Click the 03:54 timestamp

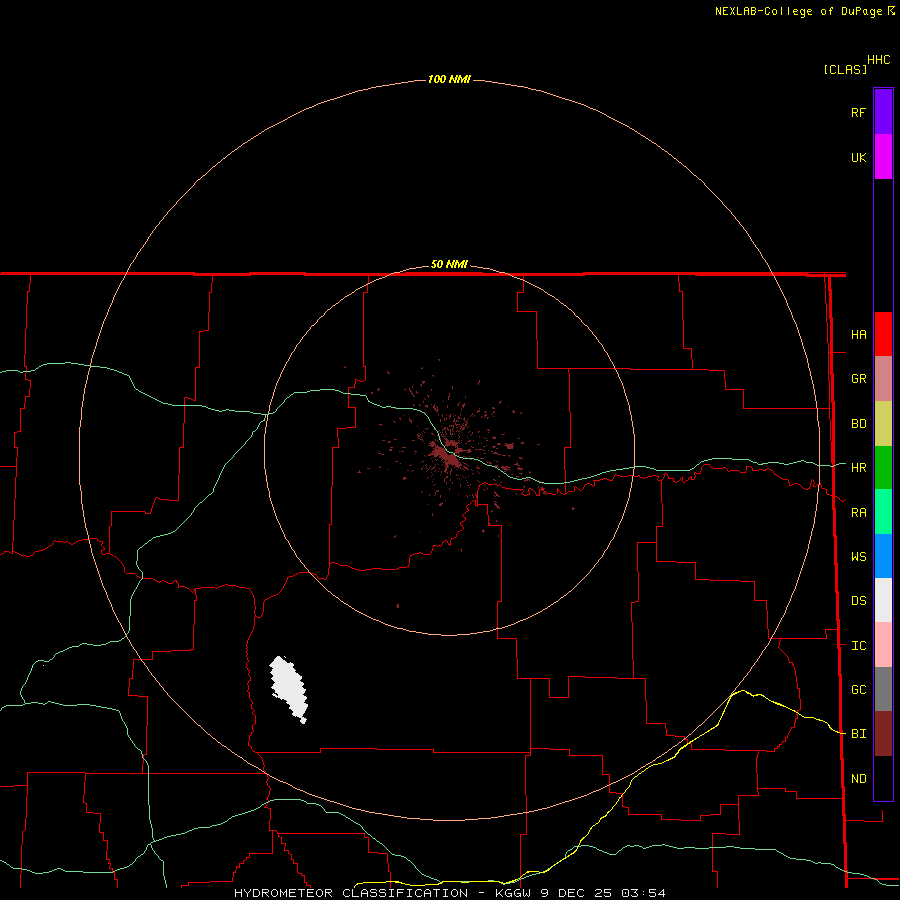(x=643, y=893)
